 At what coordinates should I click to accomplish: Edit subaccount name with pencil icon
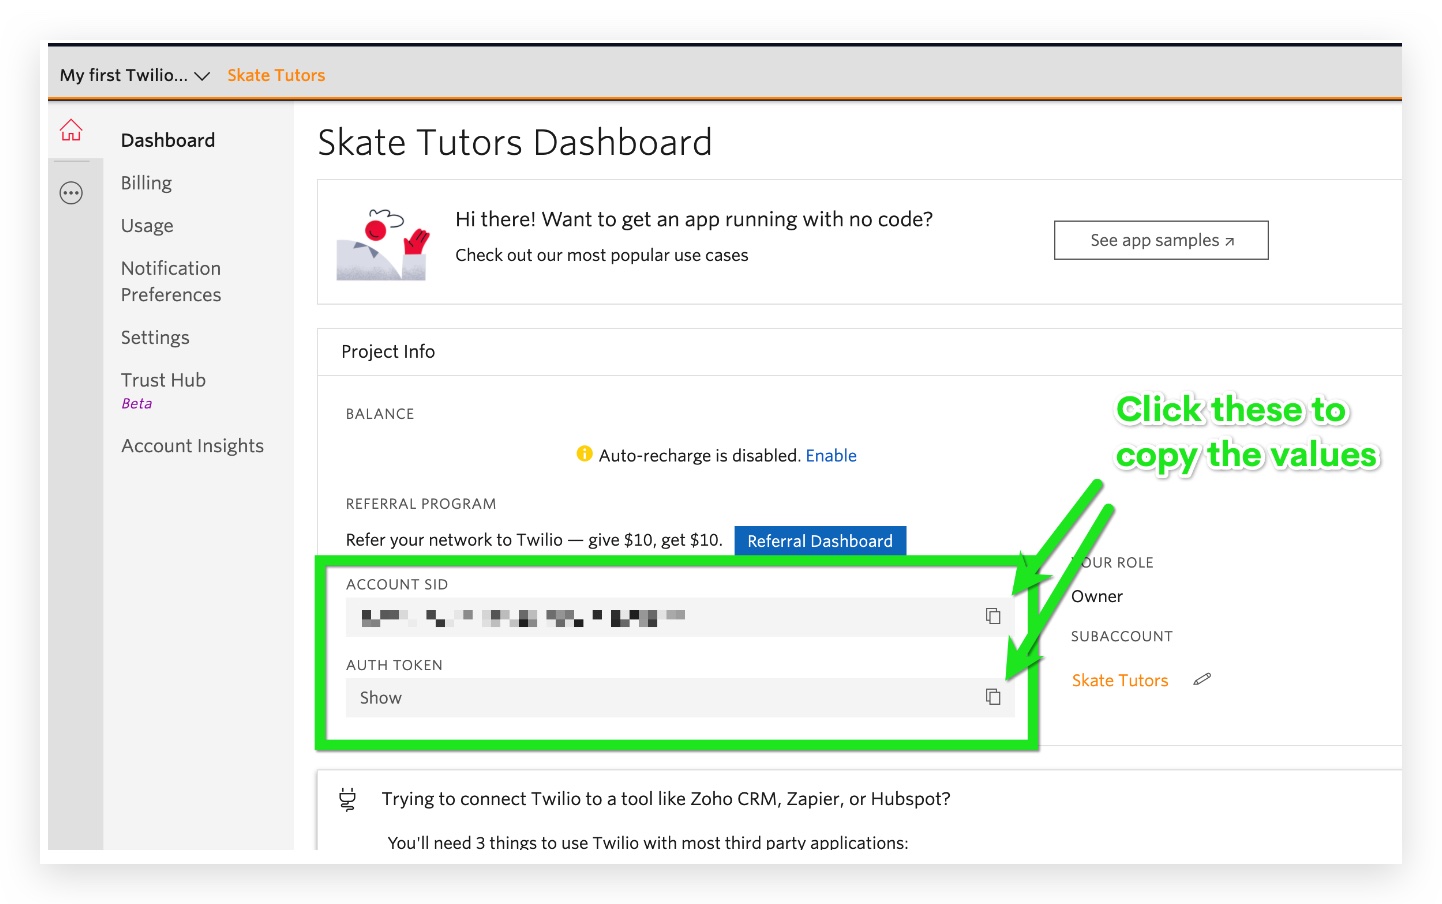[x=1202, y=679]
